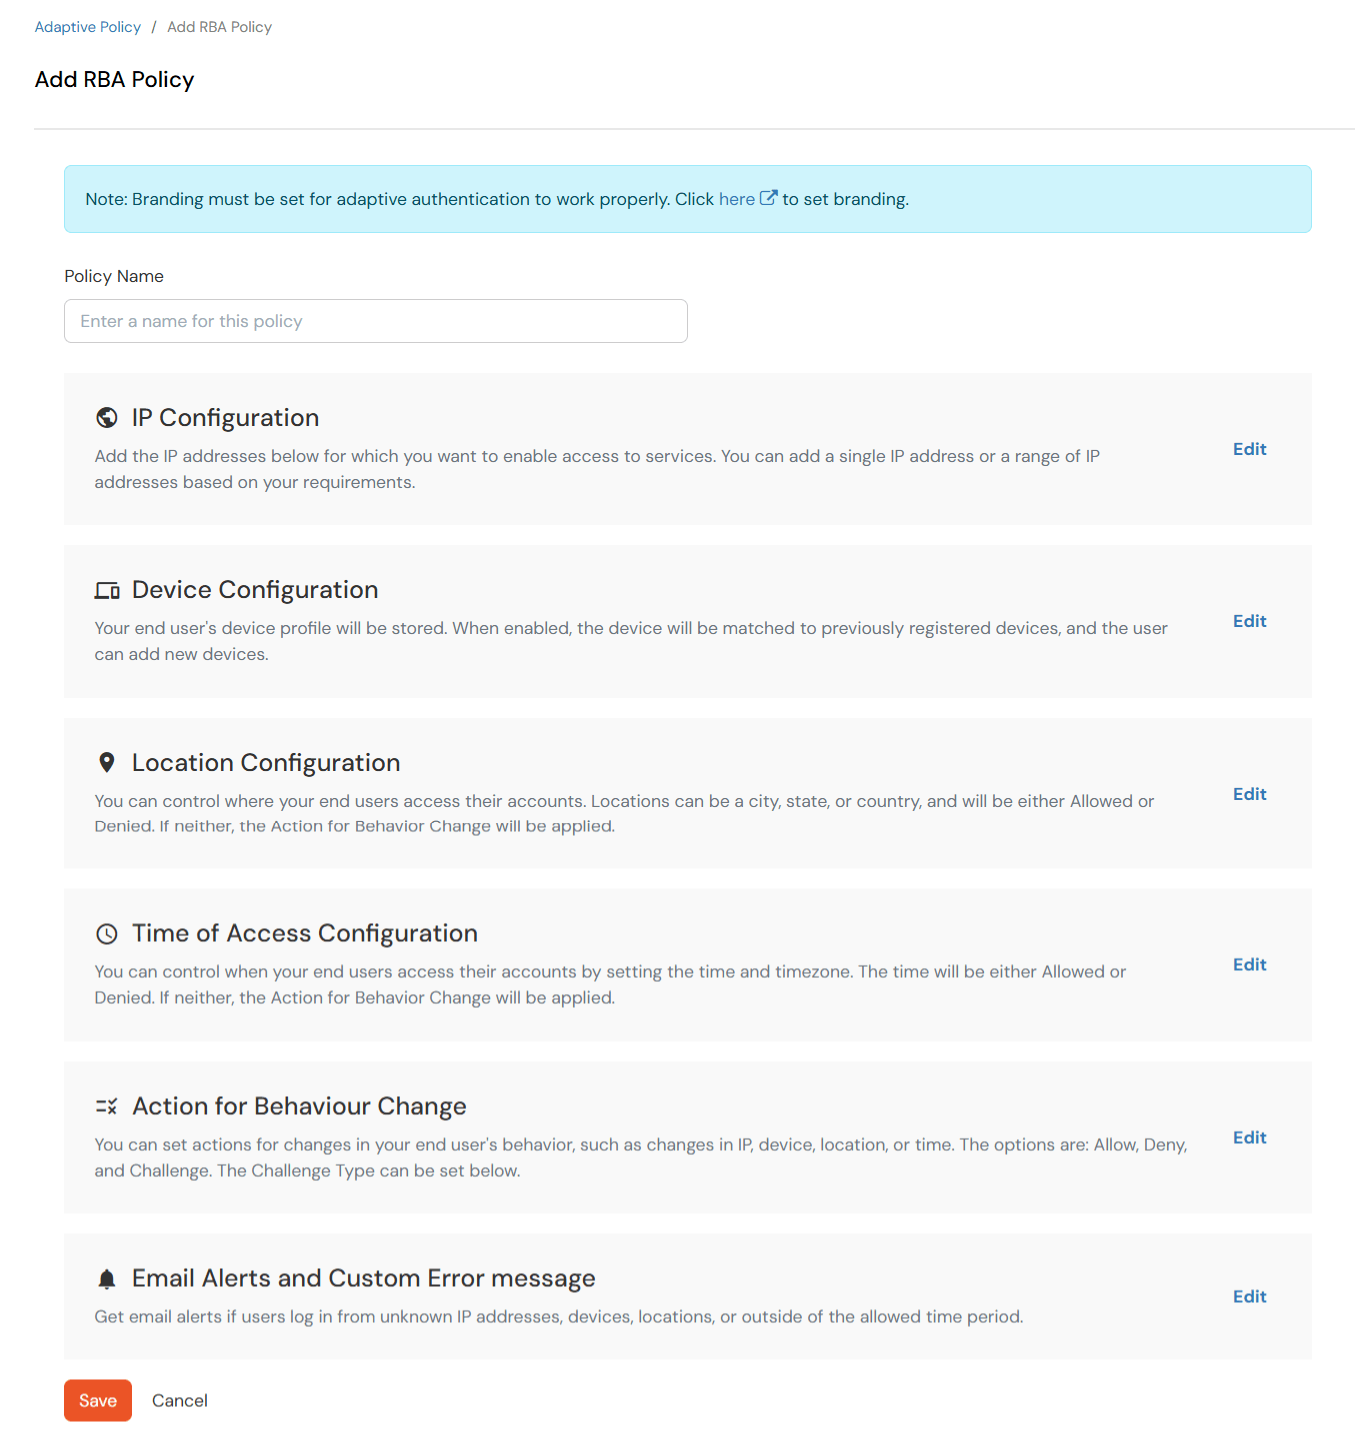This screenshot has width=1355, height=1444.
Task: Click the branding note banner
Action: (x=688, y=199)
